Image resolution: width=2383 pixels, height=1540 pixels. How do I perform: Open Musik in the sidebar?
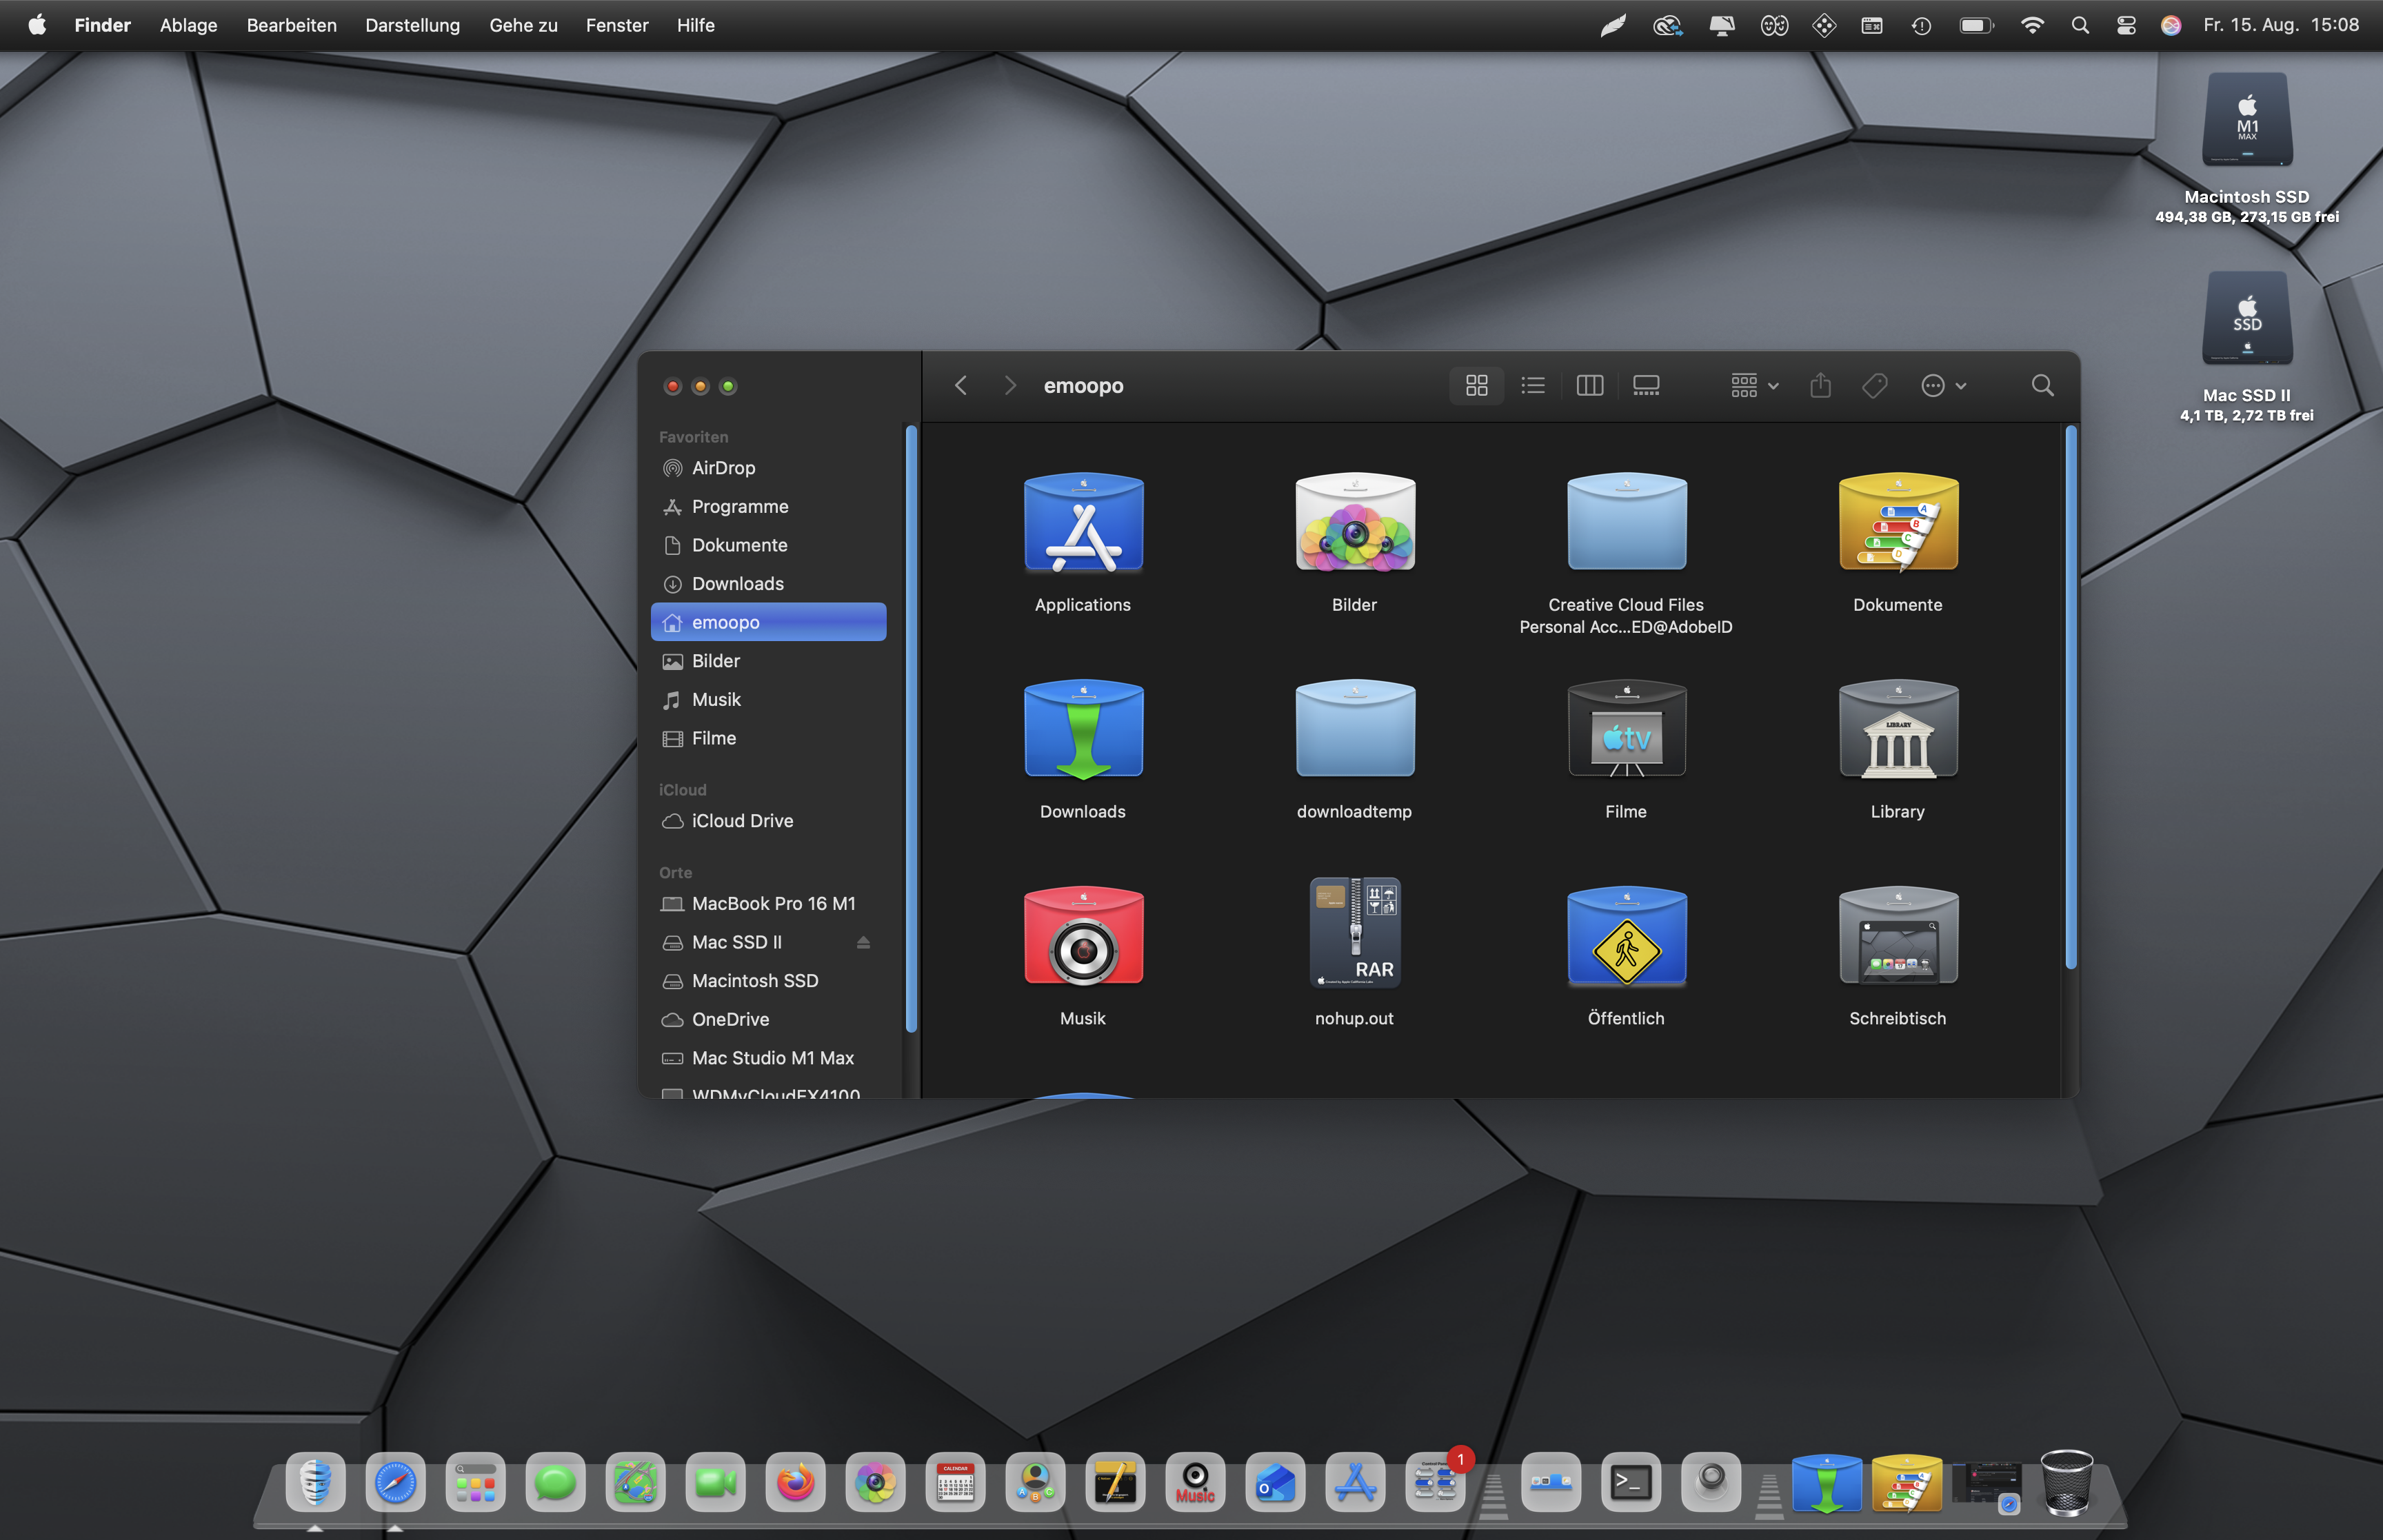coord(768,700)
